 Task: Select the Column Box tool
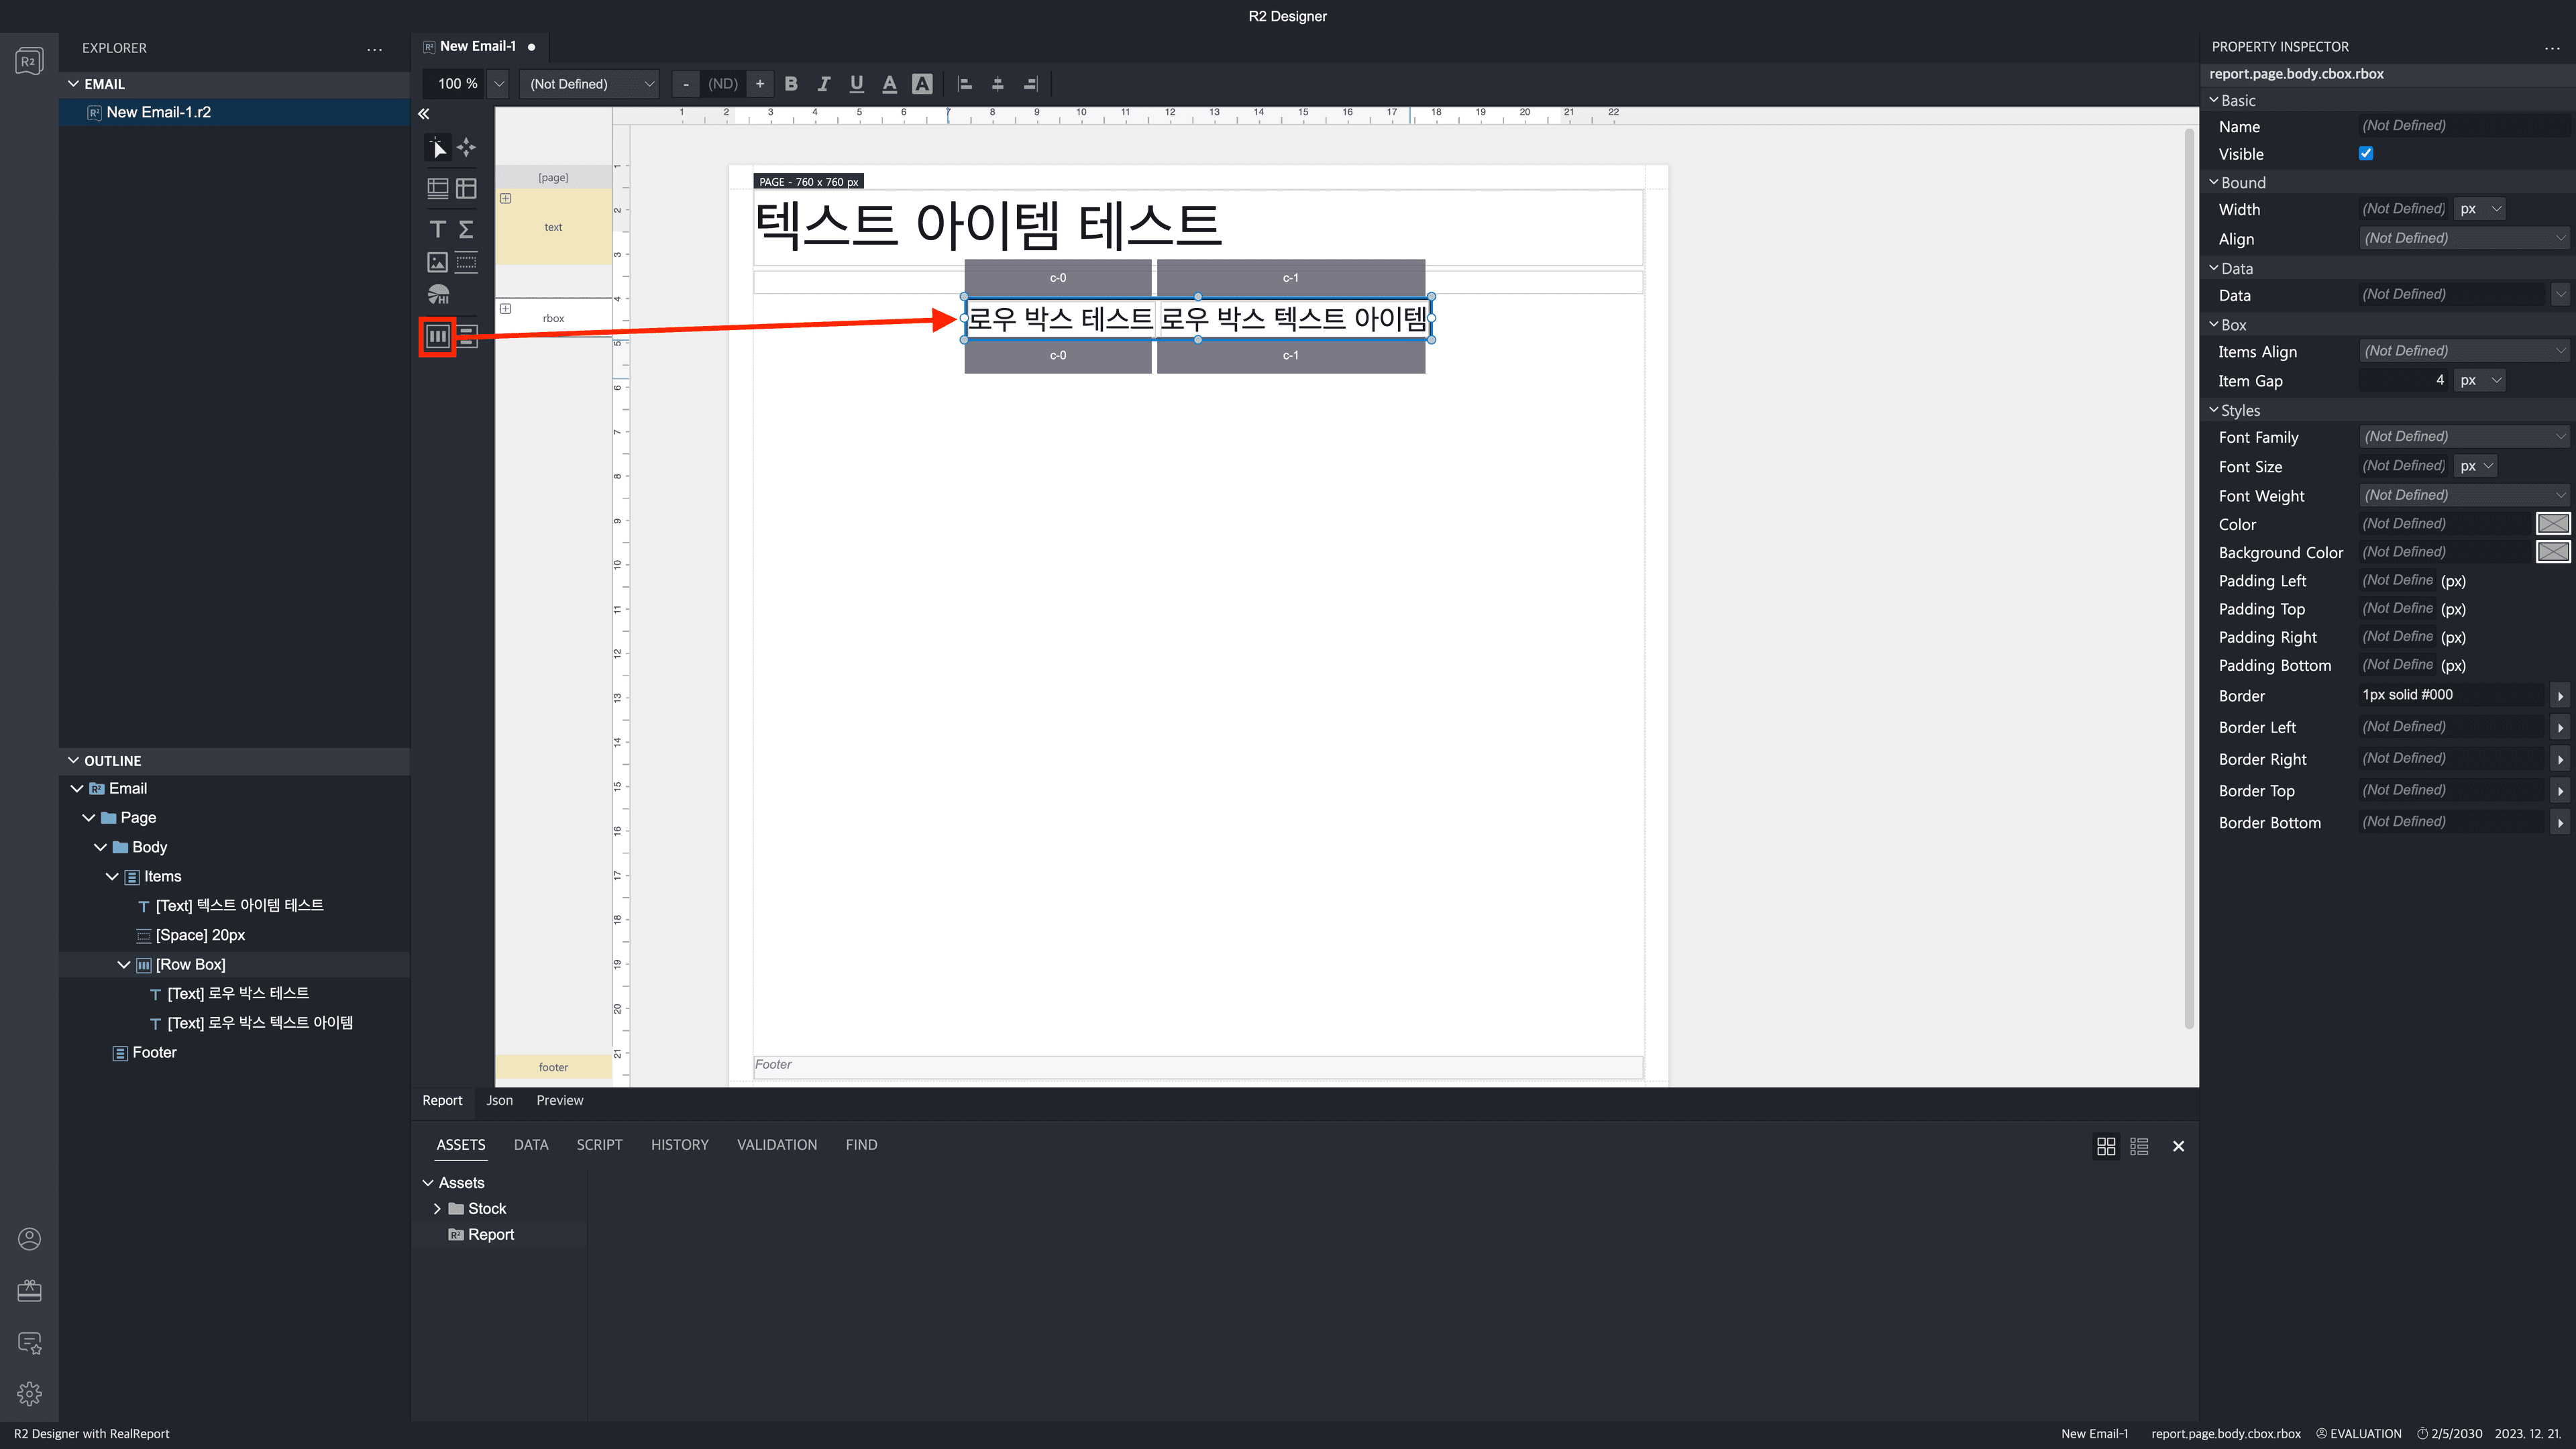(x=467, y=336)
